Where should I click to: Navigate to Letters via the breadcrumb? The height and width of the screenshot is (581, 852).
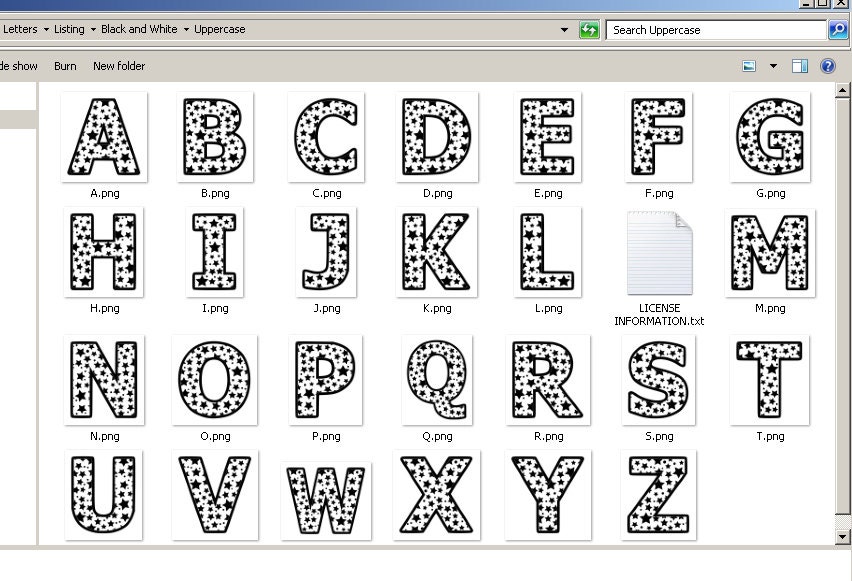(20, 29)
